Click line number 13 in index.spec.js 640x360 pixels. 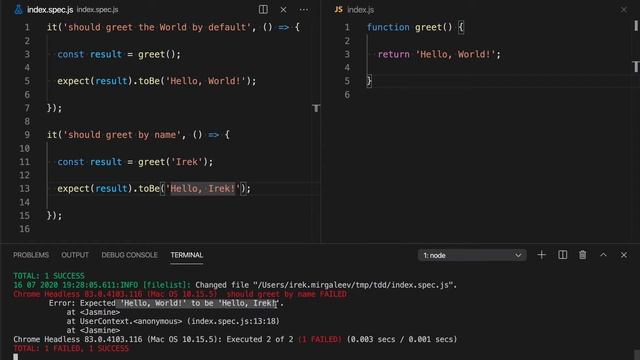[x=24, y=189]
